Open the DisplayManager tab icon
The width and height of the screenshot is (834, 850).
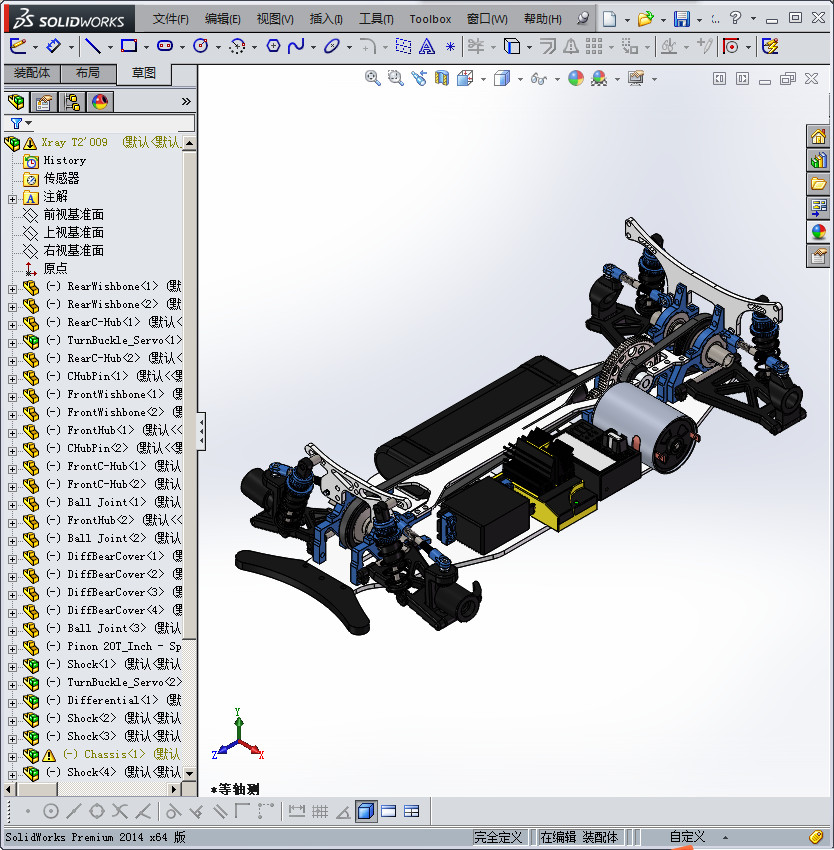pos(100,102)
